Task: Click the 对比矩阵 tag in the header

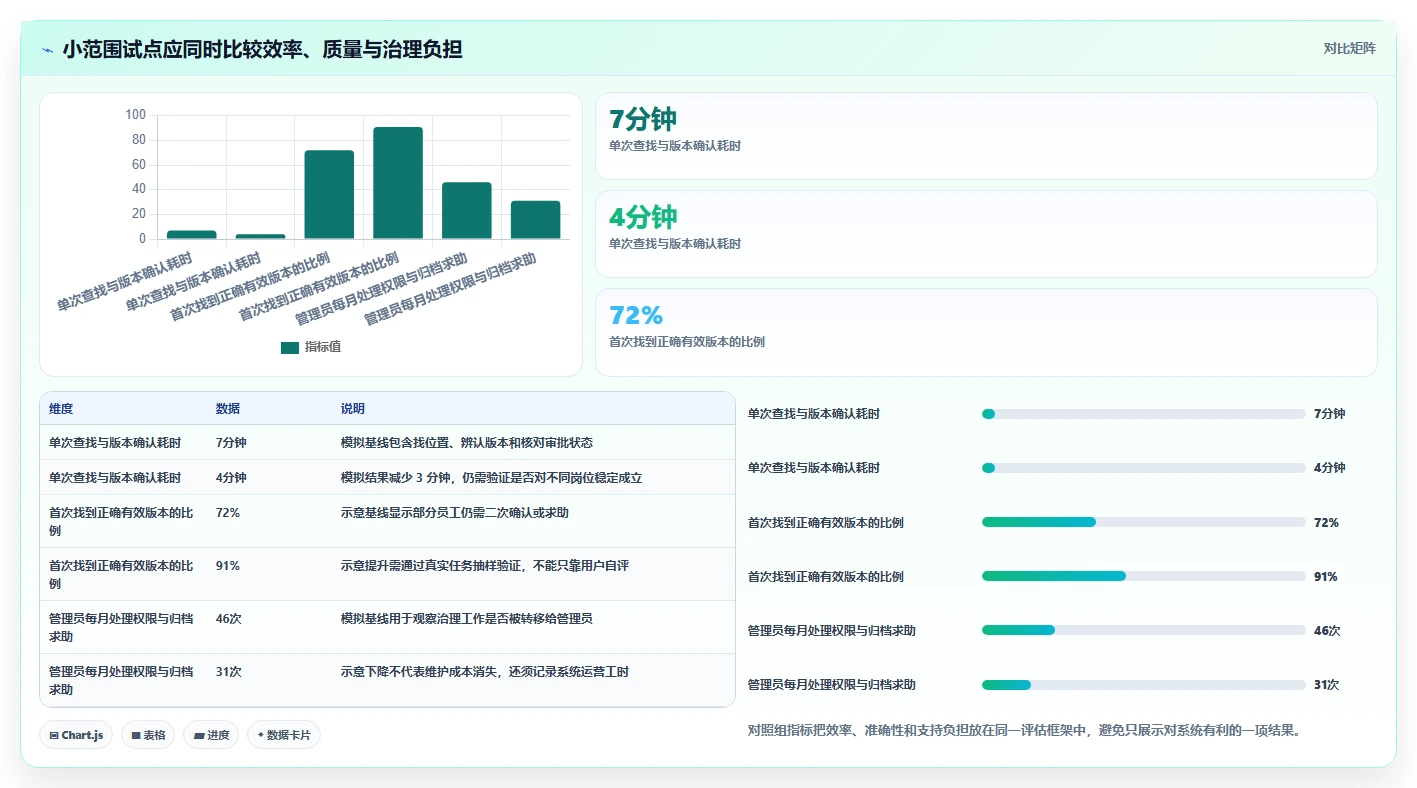Action: [1349, 48]
